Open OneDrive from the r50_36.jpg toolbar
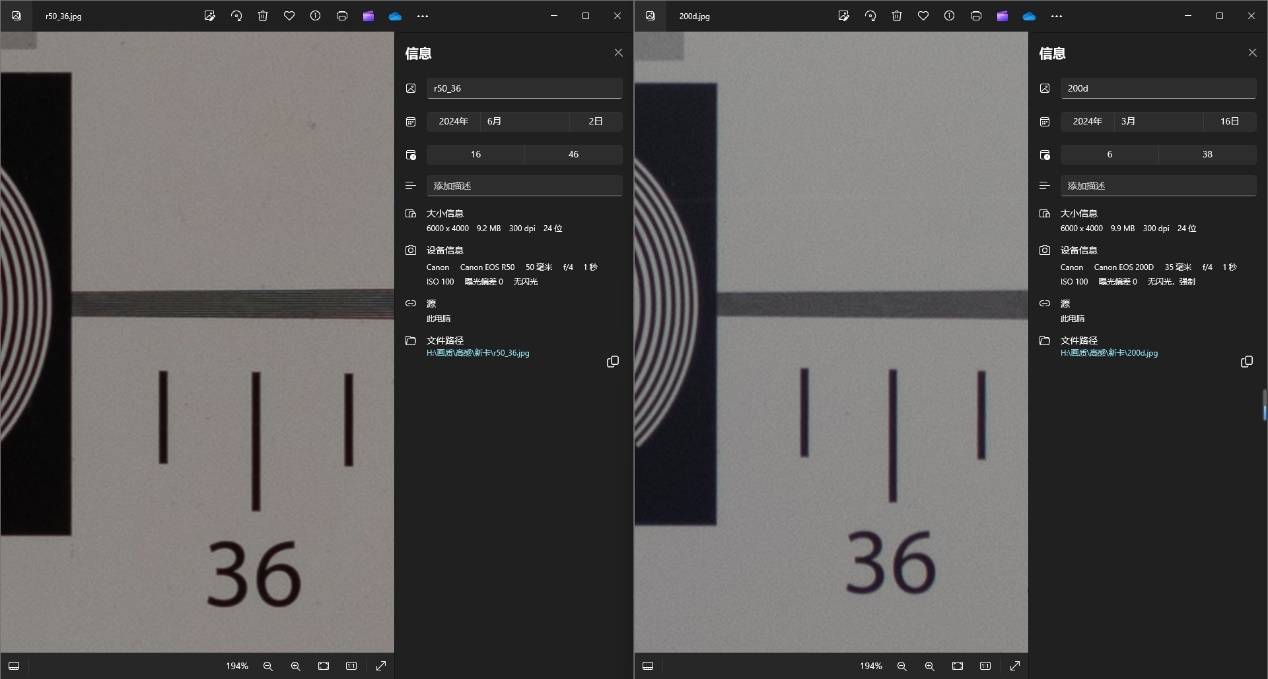This screenshot has width=1268, height=679. (395, 16)
